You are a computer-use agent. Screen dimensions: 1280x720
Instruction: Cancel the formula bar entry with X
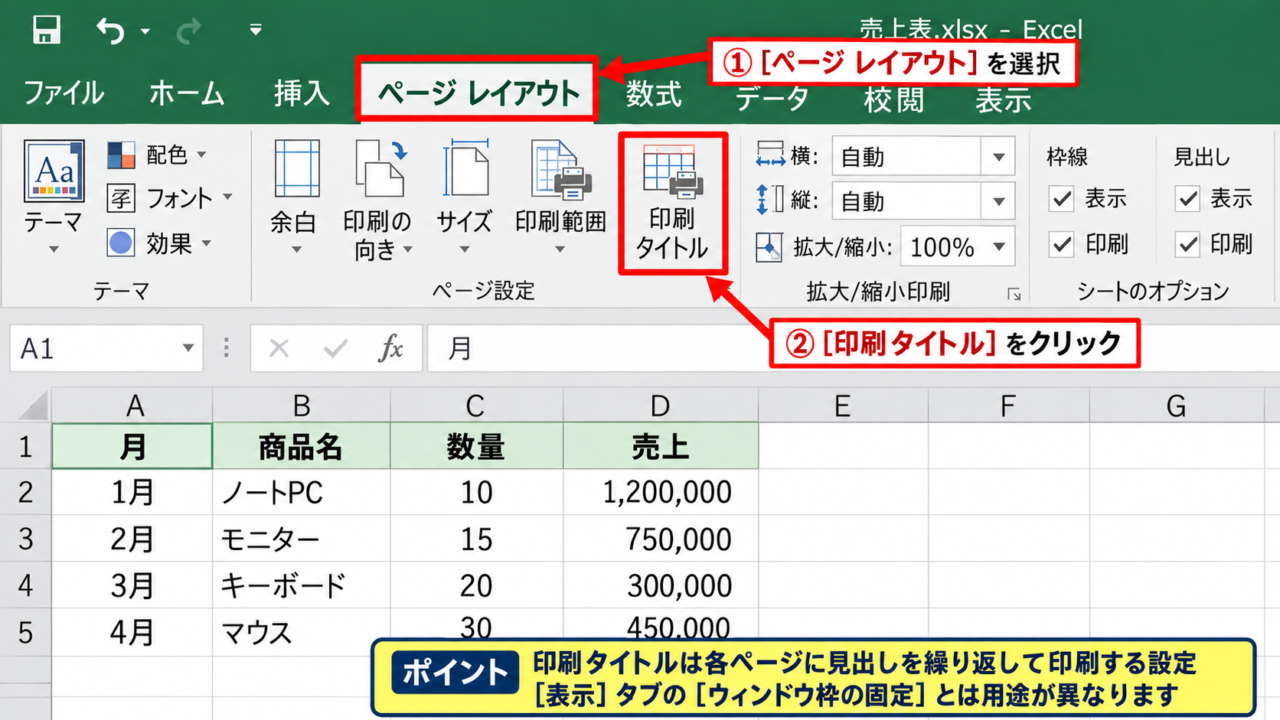click(x=279, y=348)
